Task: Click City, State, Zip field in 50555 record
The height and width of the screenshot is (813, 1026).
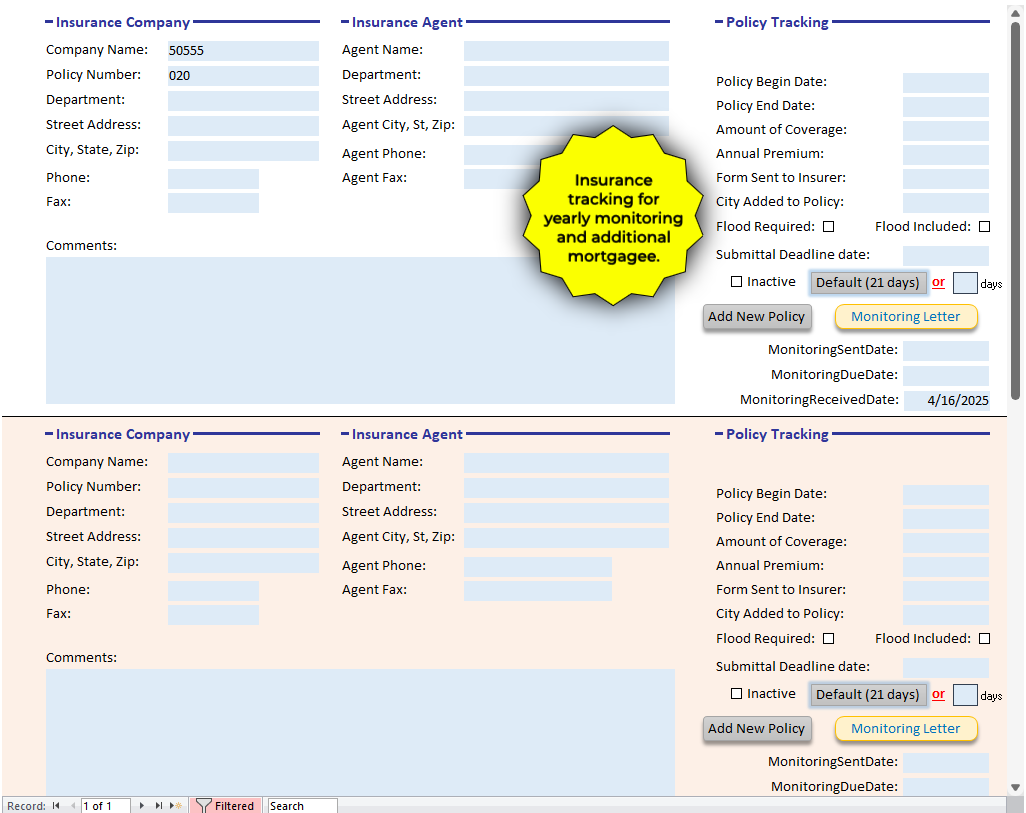Action: [x=243, y=151]
